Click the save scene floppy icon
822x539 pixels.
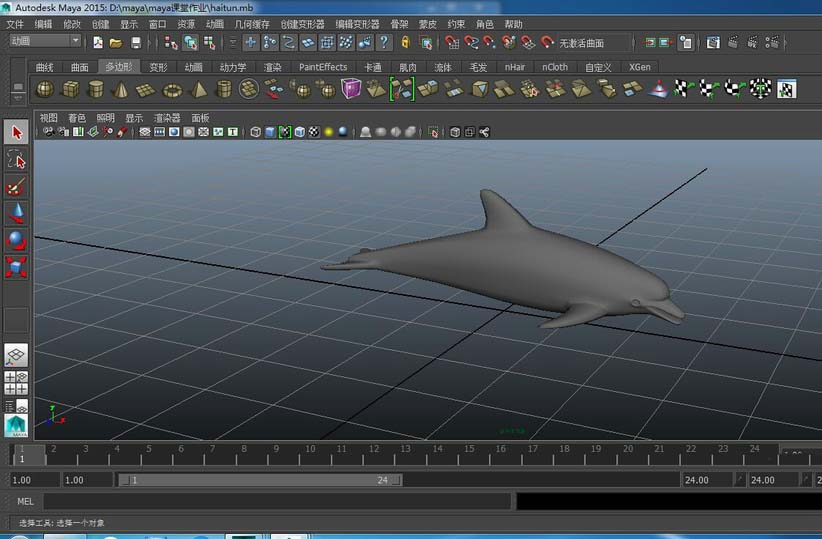tap(136, 42)
